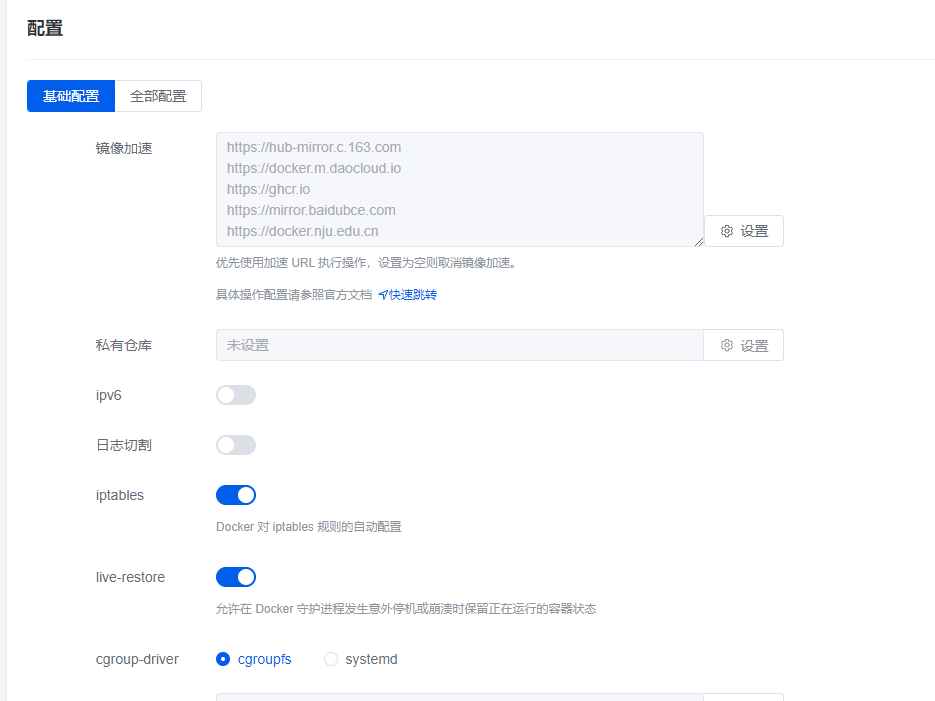The image size is (935, 701).
Task: Switch to the 全部配置 tab
Action: [x=158, y=96]
